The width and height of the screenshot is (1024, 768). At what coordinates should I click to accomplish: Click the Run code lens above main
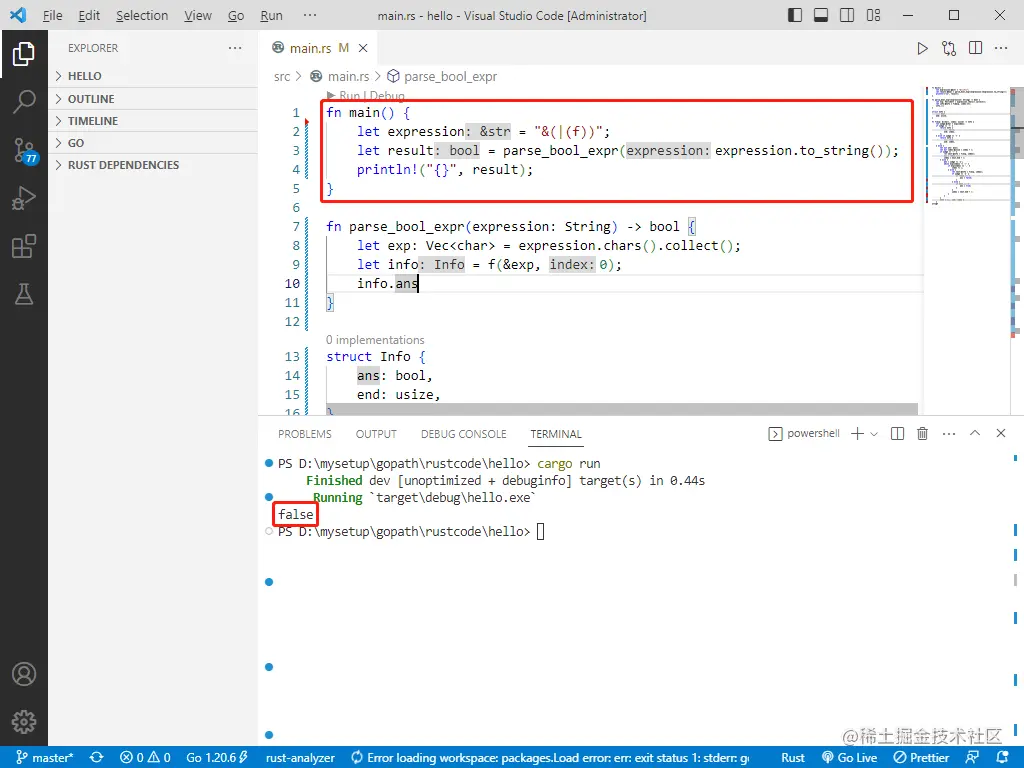point(349,95)
